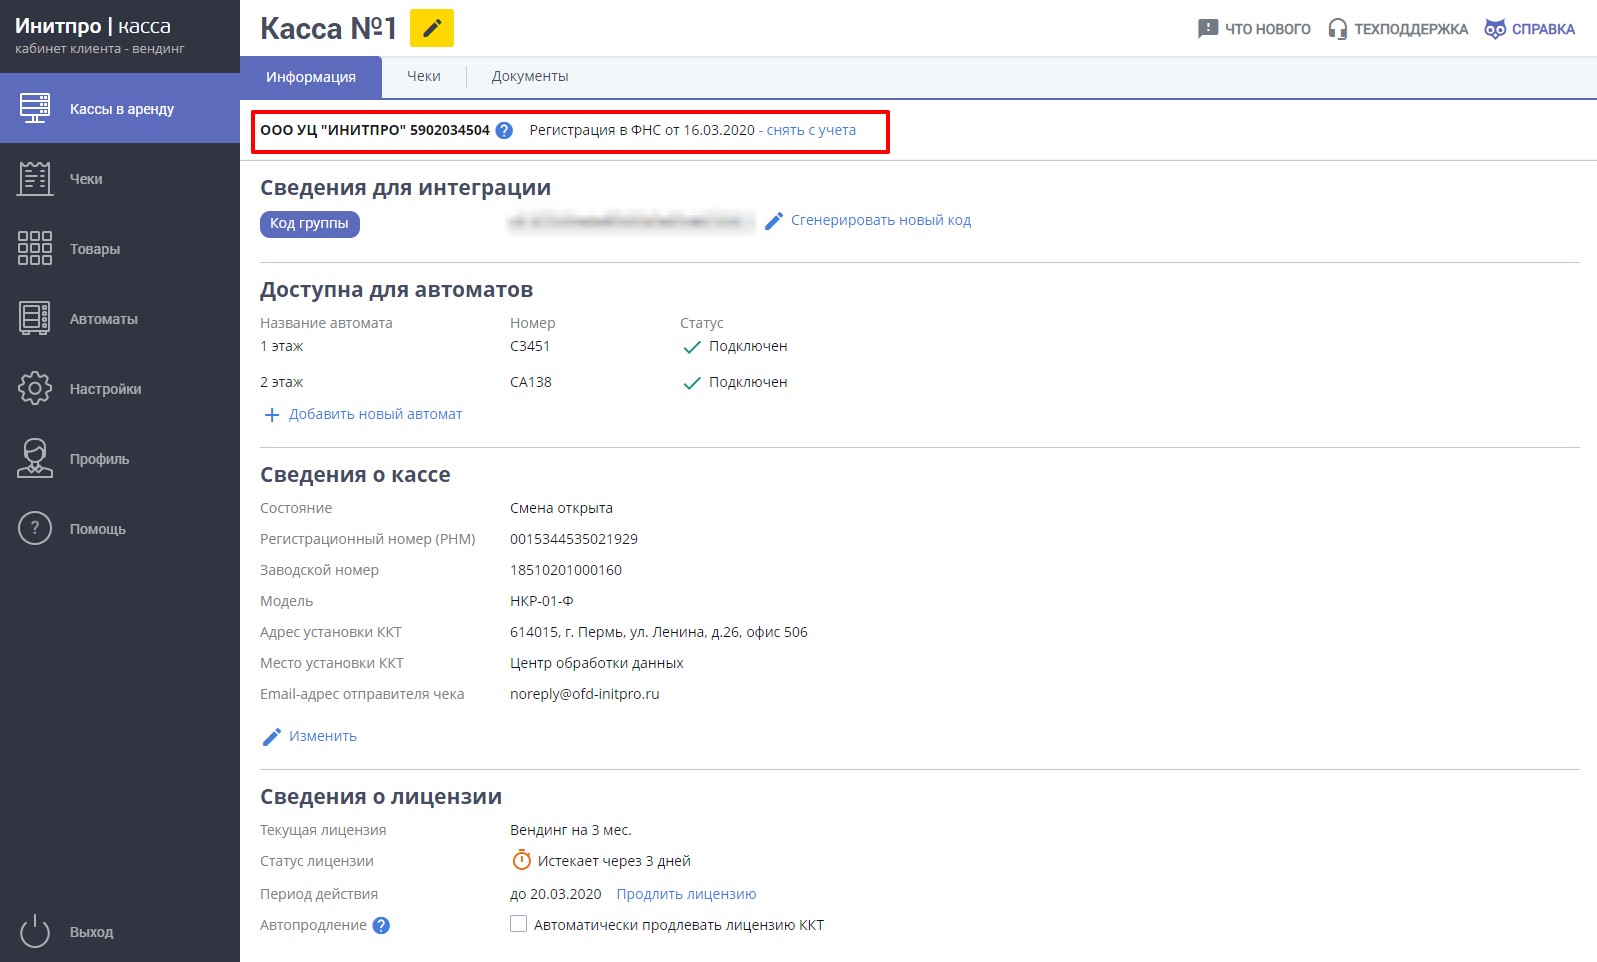The width and height of the screenshot is (1597, 962).
Task: Click the до 20.03.2020 validity date
Action: [x=556, y=894]
